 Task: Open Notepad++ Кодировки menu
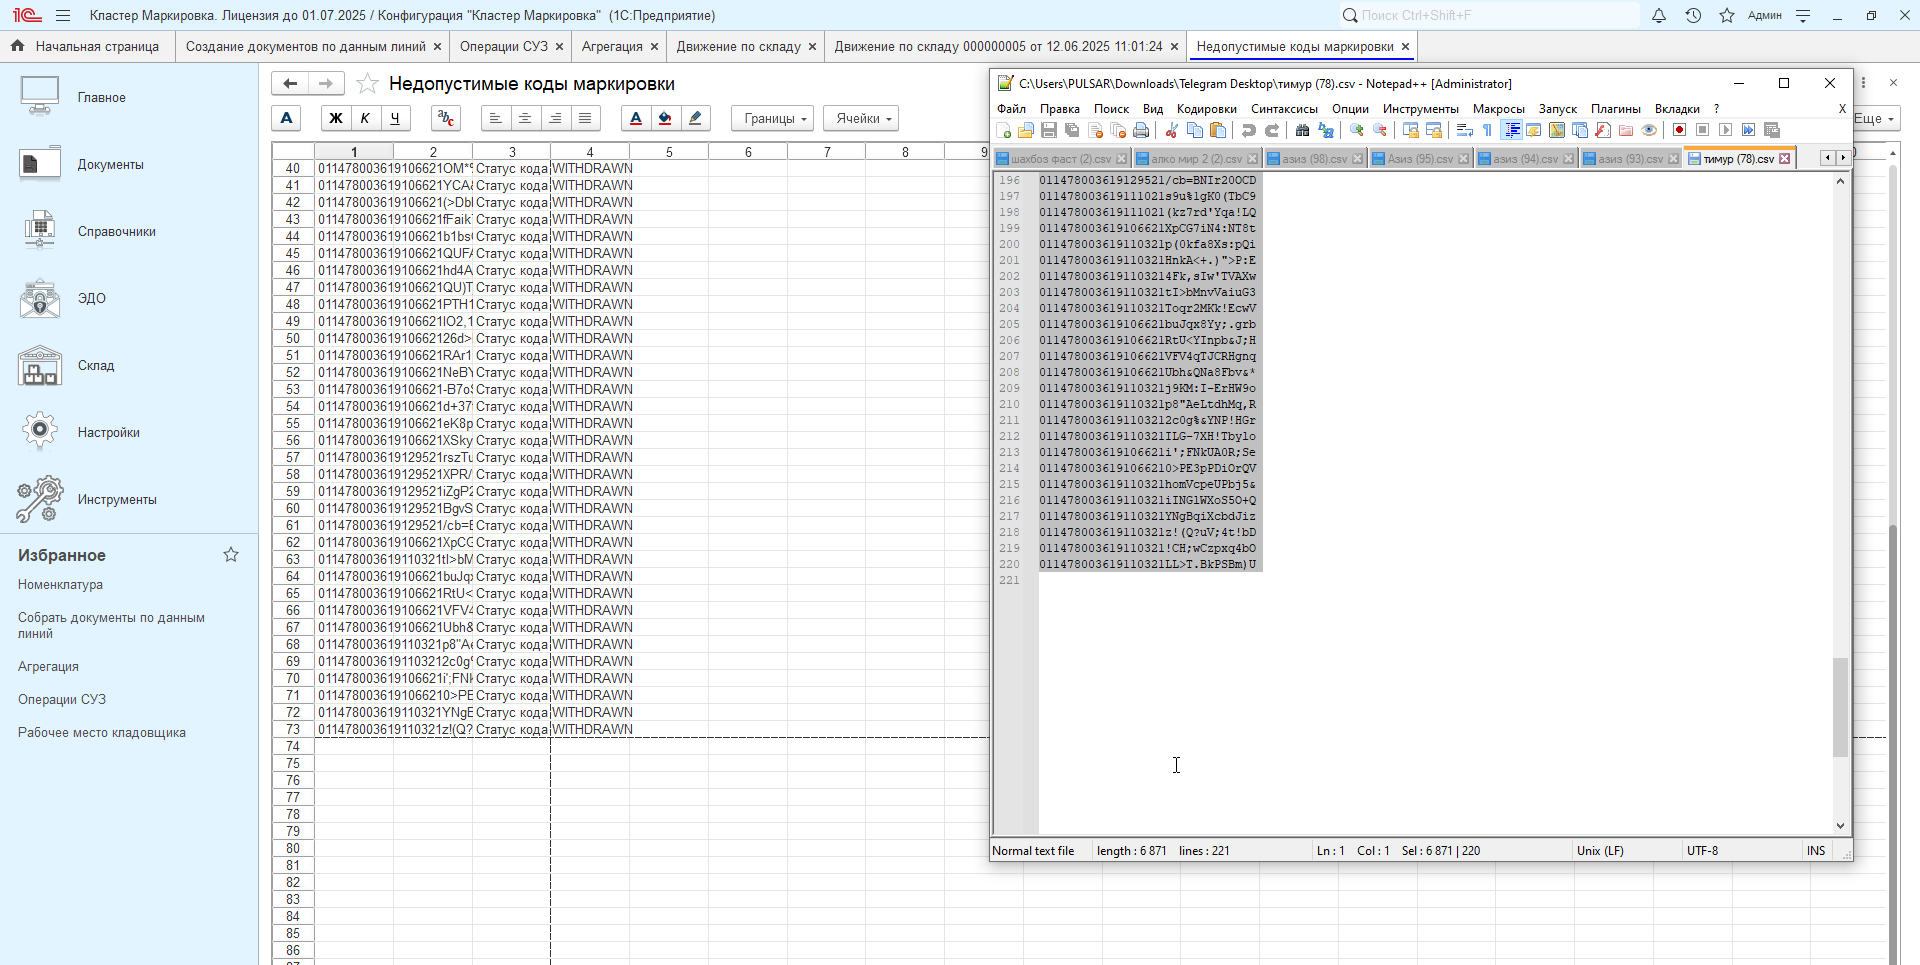pos(1206,108)
